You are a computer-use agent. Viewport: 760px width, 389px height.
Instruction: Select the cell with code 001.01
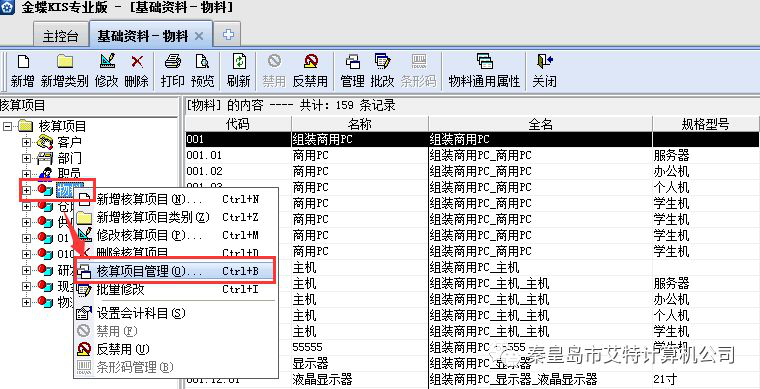[238, 156]
